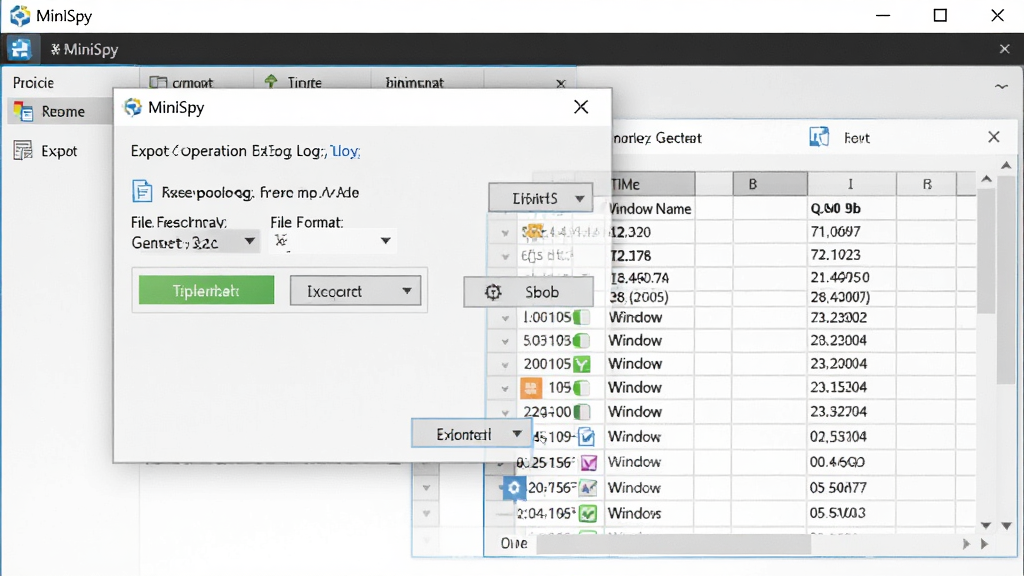Close the Fievt panel
Screen dimensions: 1024x576
tap(993, 136)
